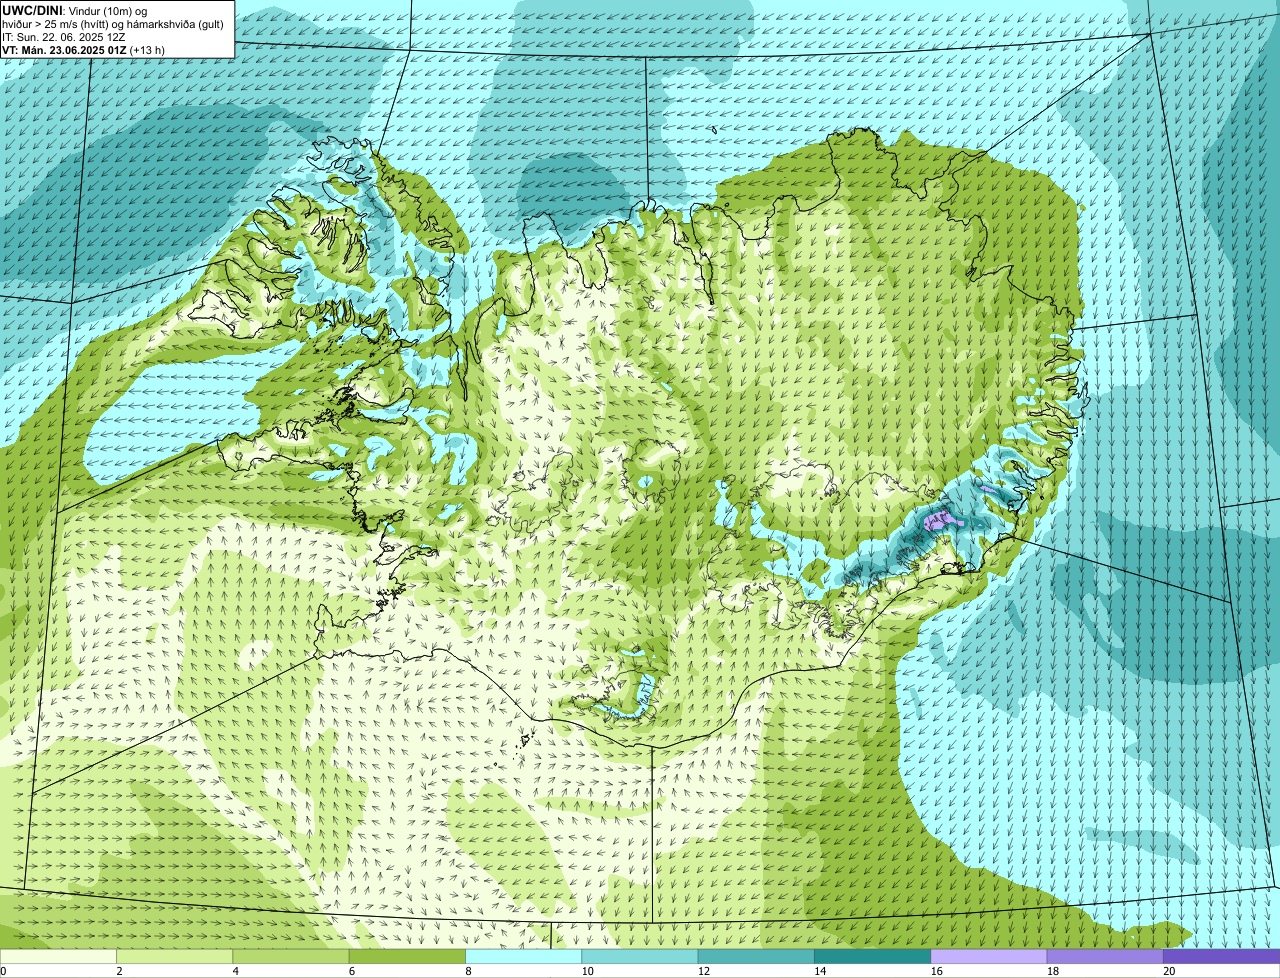The width and height of the screenshot is (1280, 978).
Task: Click the 18–20 m/s purple legend swatch
Action: [1105, 957]
